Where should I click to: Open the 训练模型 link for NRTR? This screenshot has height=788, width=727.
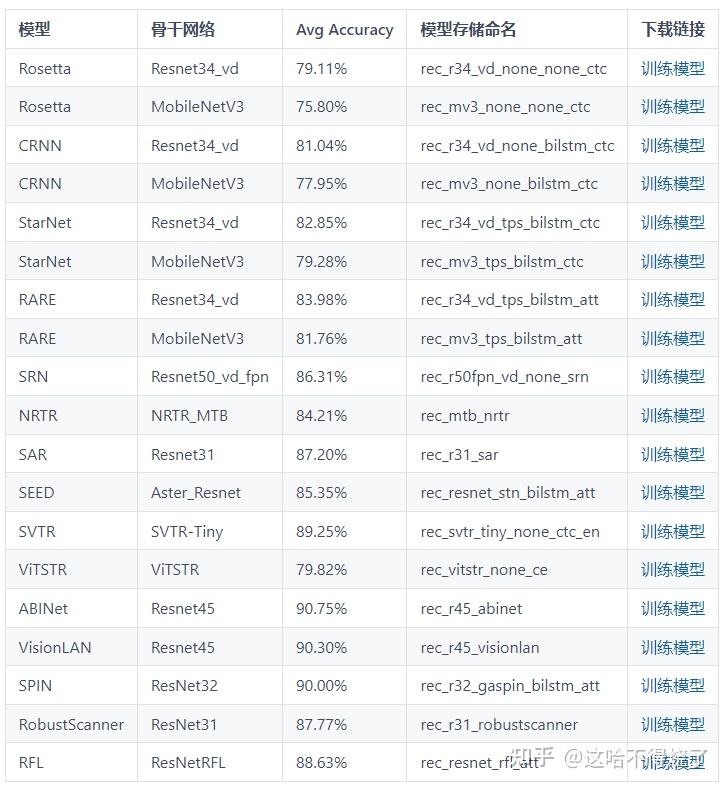pyautogui.click(x=672, y=415)
